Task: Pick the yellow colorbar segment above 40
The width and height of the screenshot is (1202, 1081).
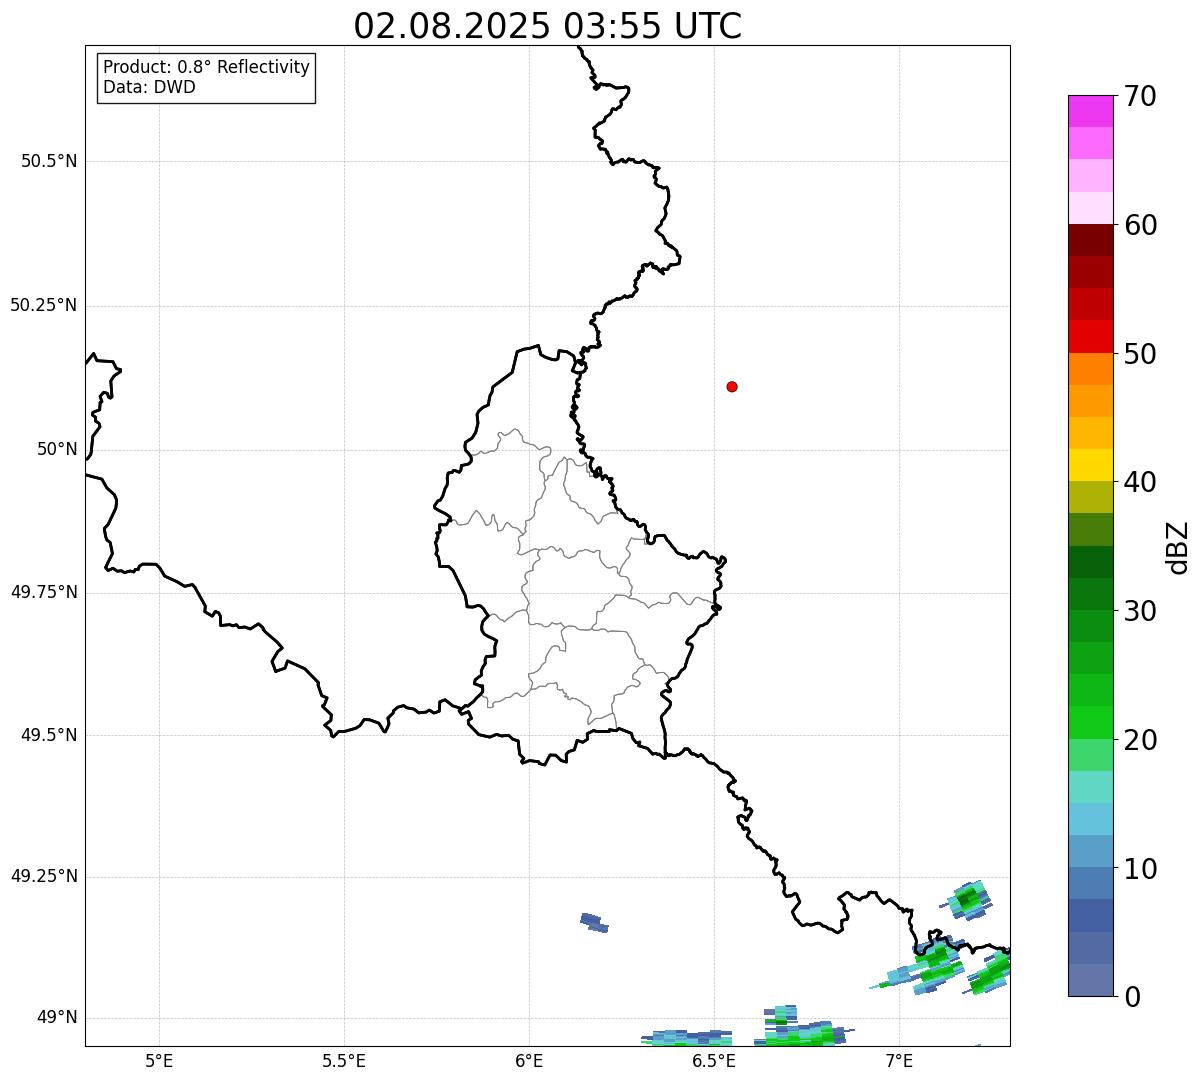Action: coord(1089,465)
